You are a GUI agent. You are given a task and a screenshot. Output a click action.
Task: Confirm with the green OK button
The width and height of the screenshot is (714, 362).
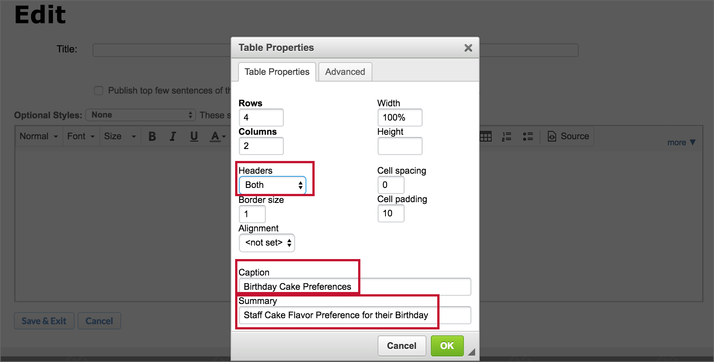click(x=447, y=346)
